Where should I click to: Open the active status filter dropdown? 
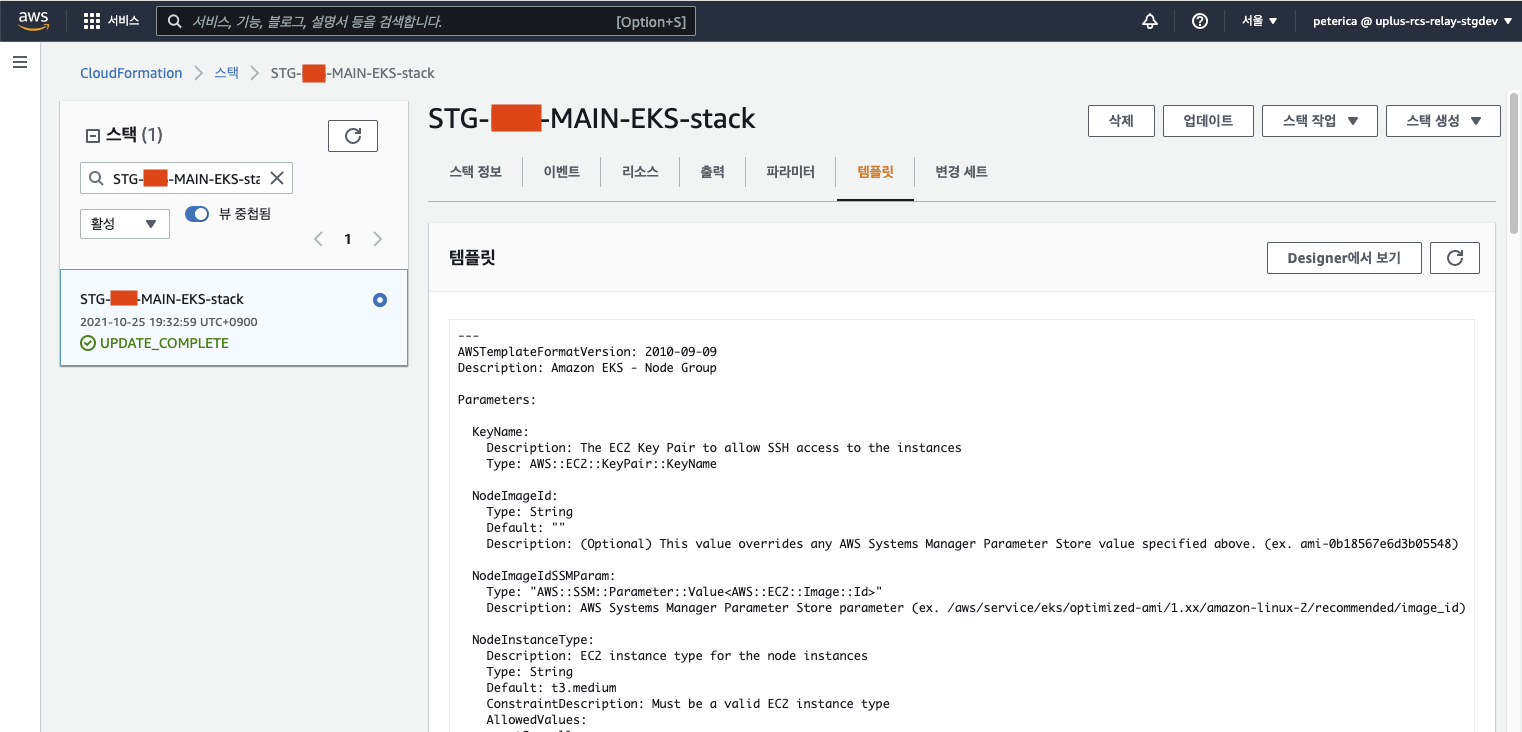click(125, 224)
